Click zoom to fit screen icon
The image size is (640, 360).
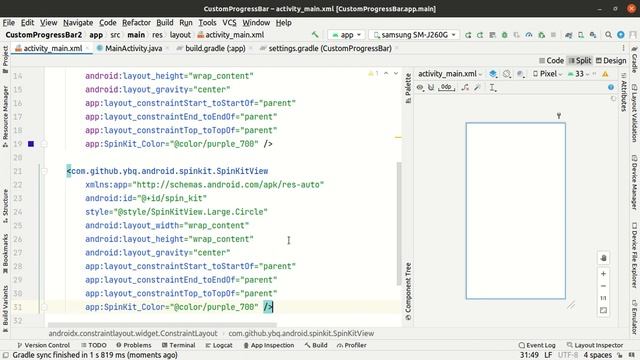(x=603, y=311)
